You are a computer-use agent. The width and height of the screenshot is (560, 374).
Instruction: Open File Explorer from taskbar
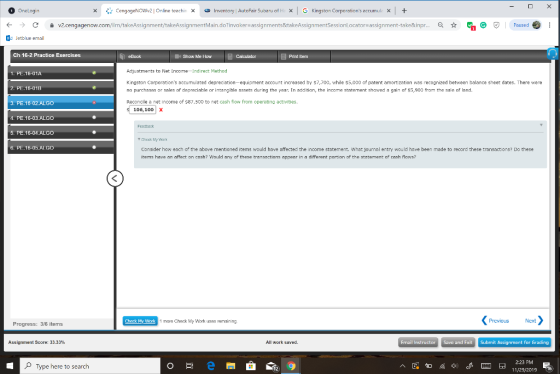point(231,366)
